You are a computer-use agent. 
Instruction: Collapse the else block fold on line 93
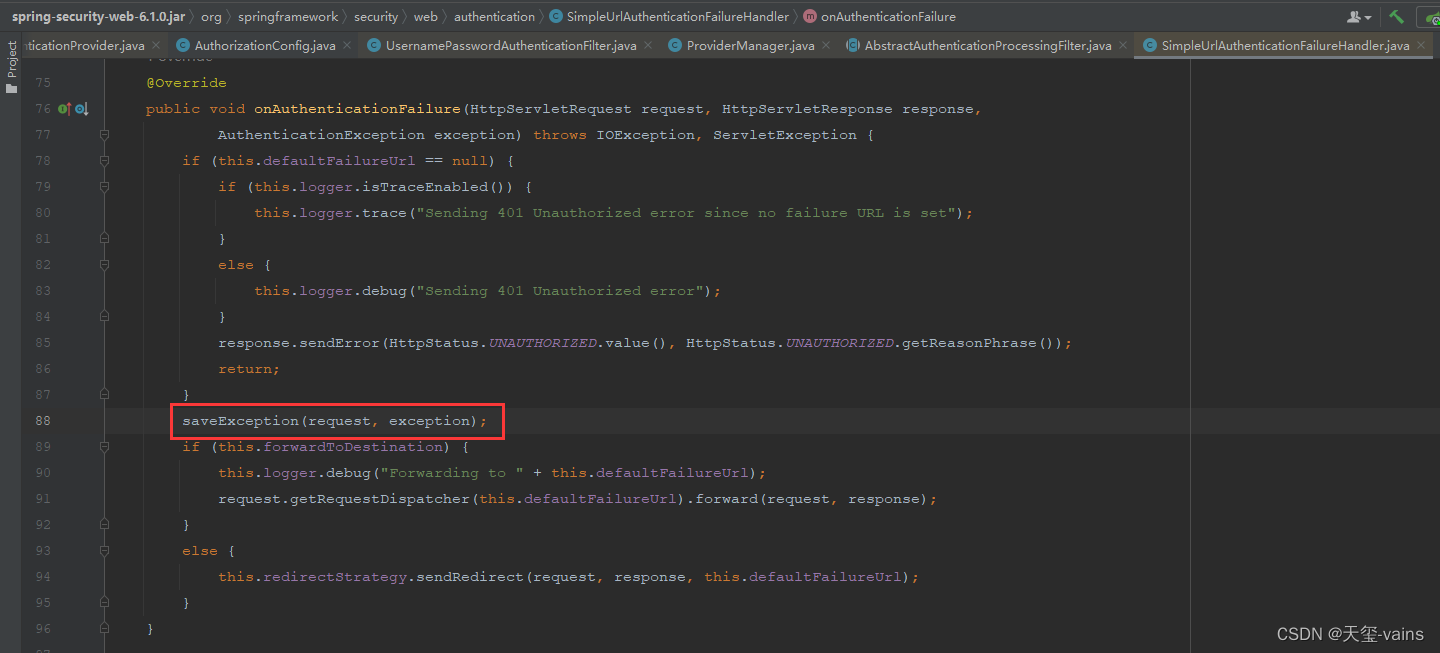(x=104, y=551)
